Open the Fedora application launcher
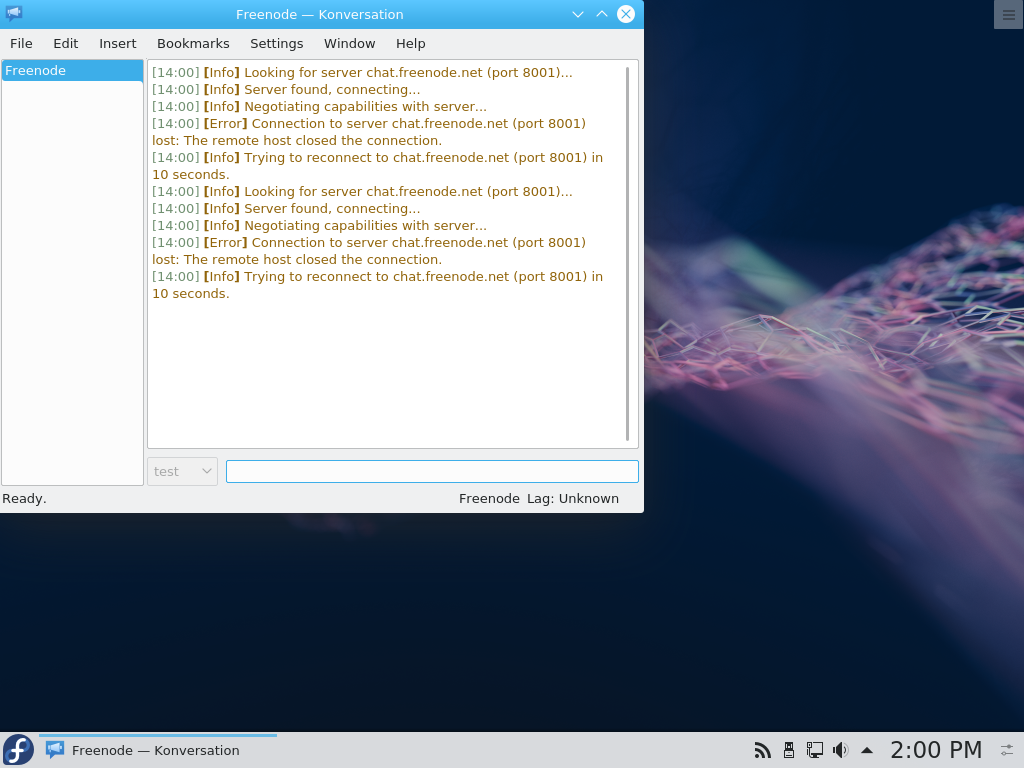Viewport: 1024px width, 768px height. click(x=18, y=750)
